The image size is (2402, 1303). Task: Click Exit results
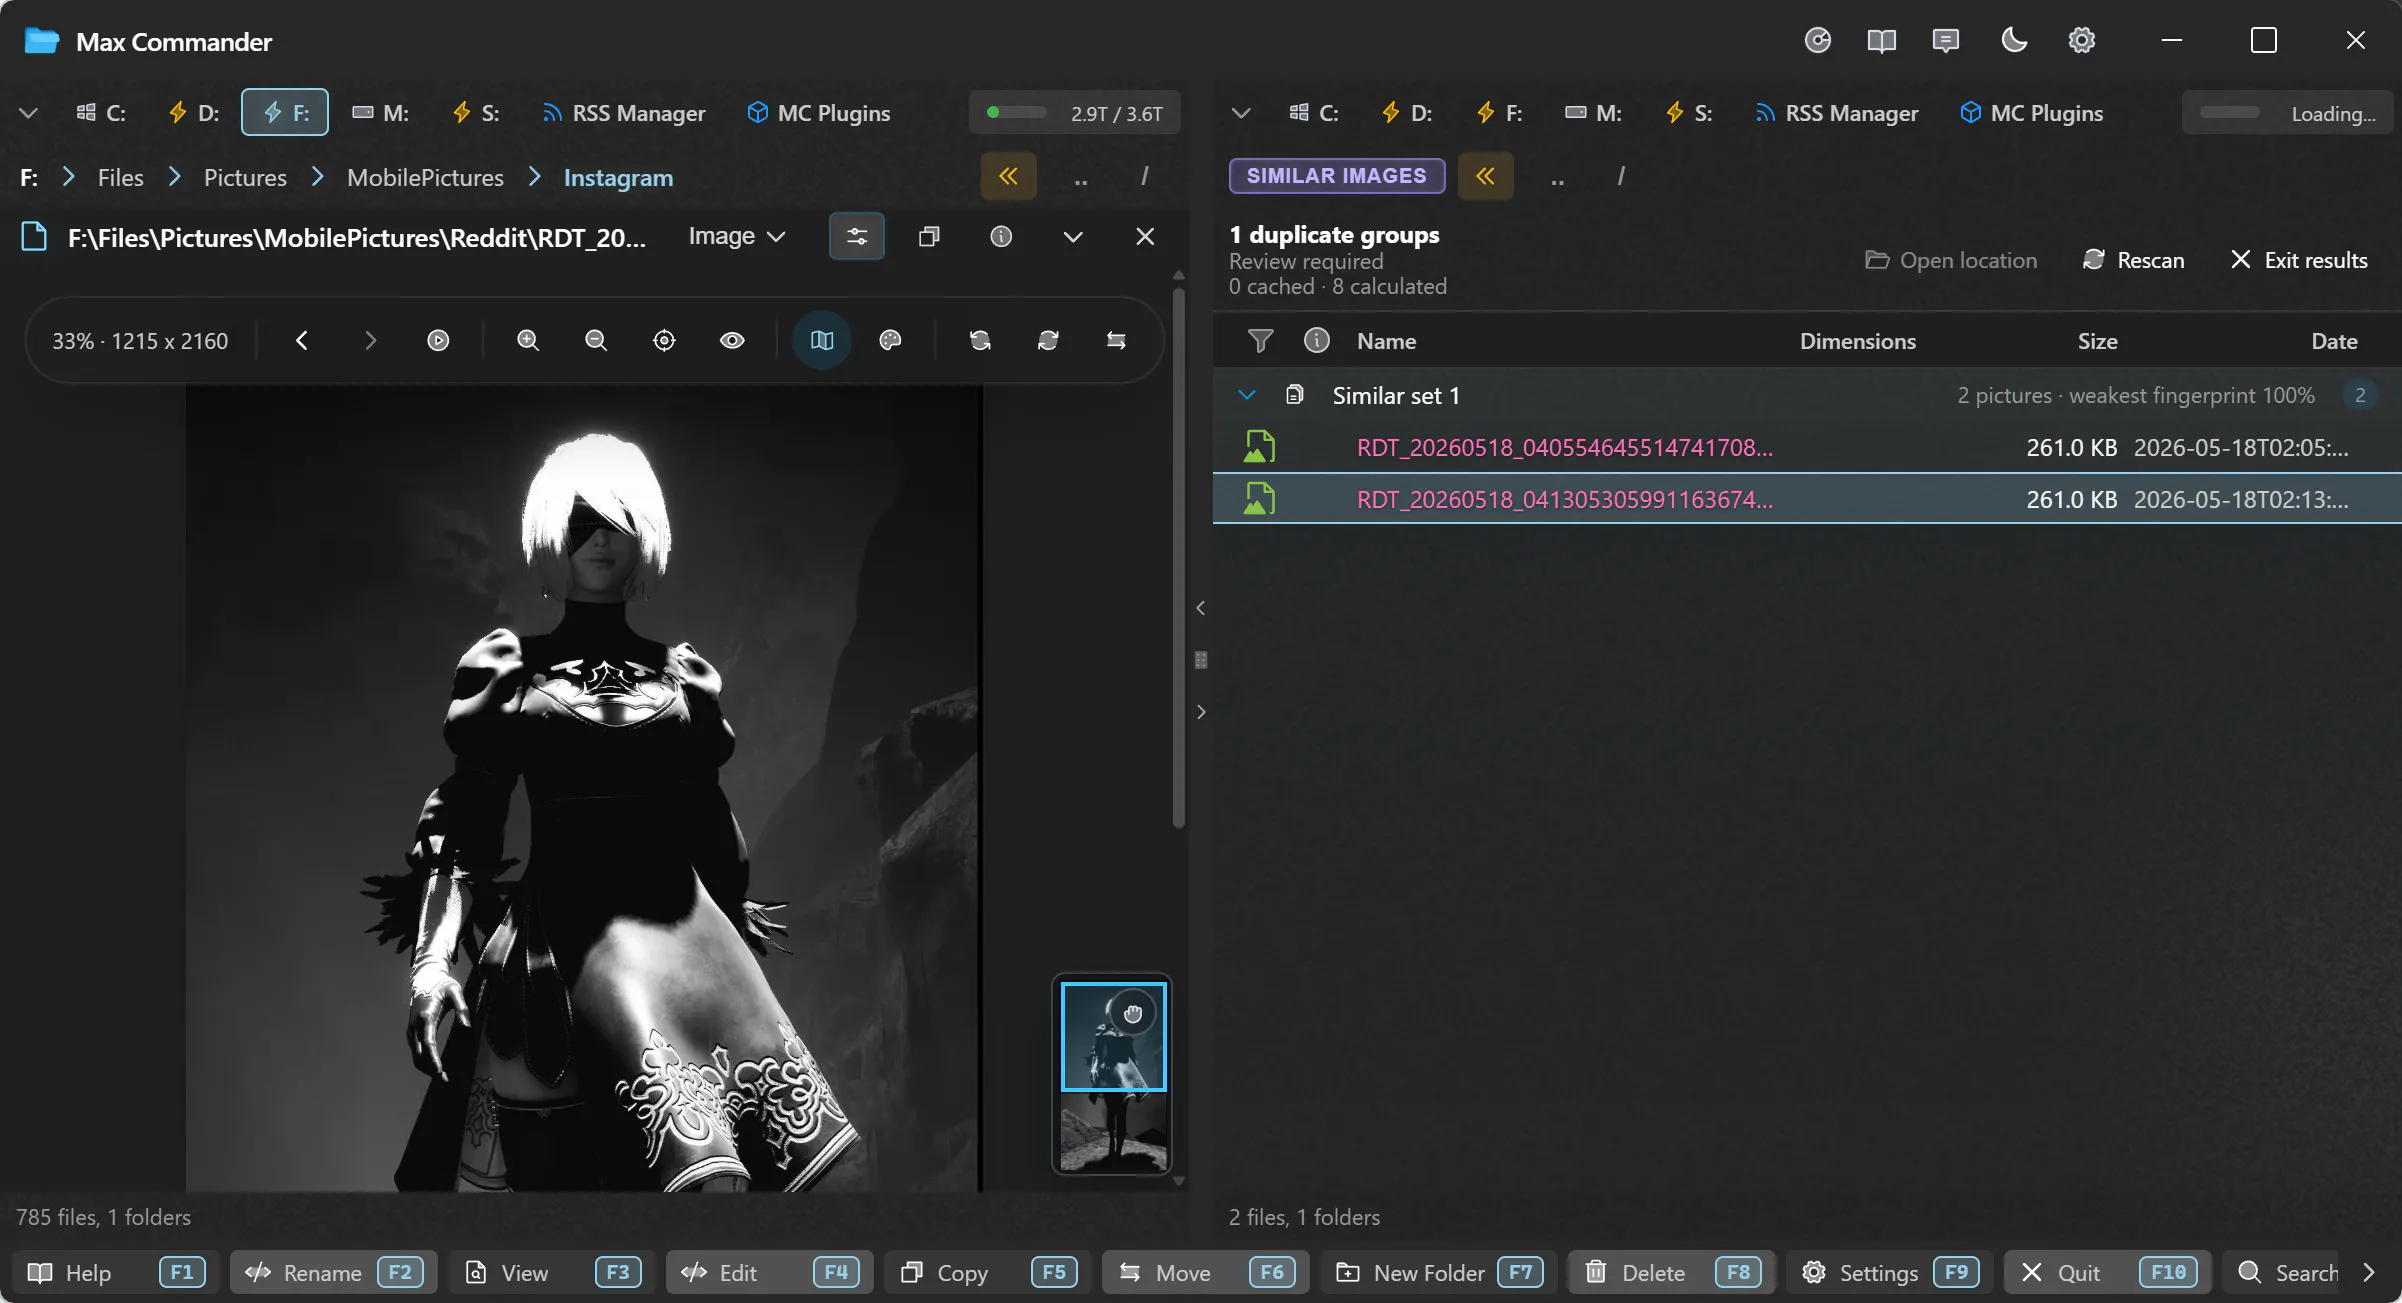pos(2299,260)
